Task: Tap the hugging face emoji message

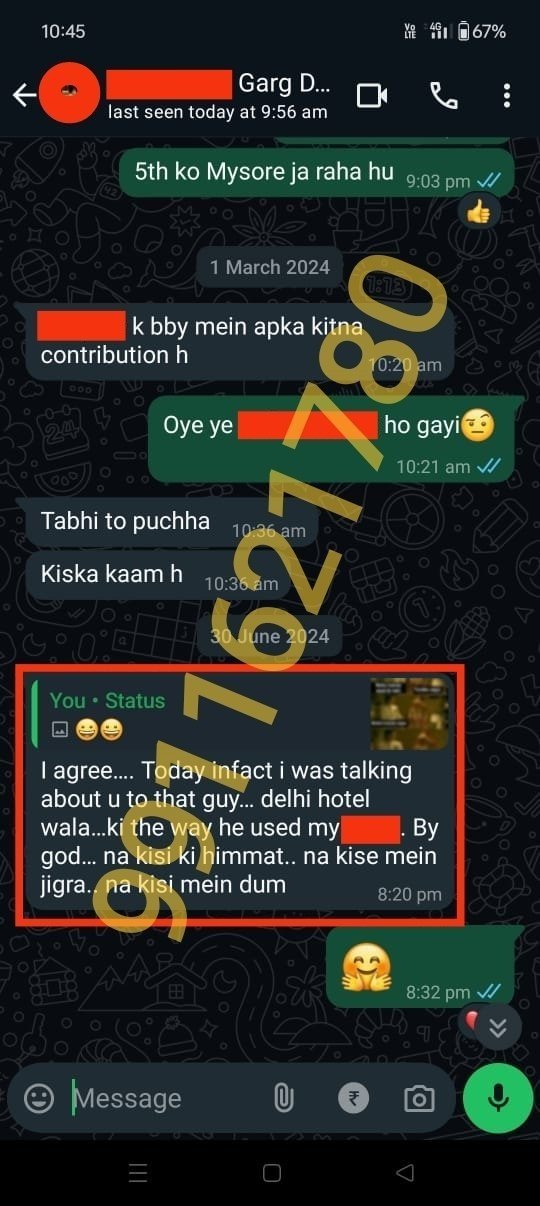Action: [x=365, y=968]
